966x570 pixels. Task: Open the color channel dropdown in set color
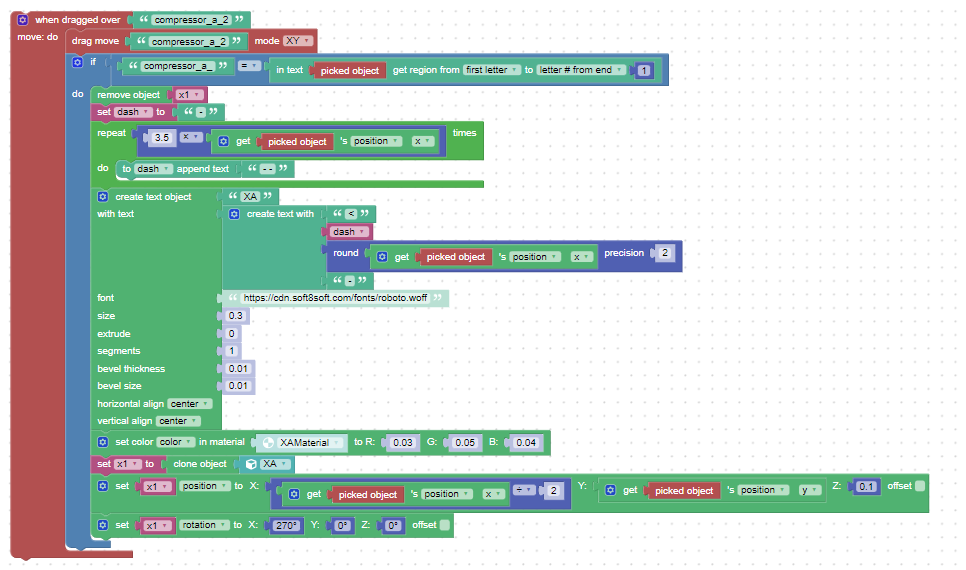click(176, 442)
